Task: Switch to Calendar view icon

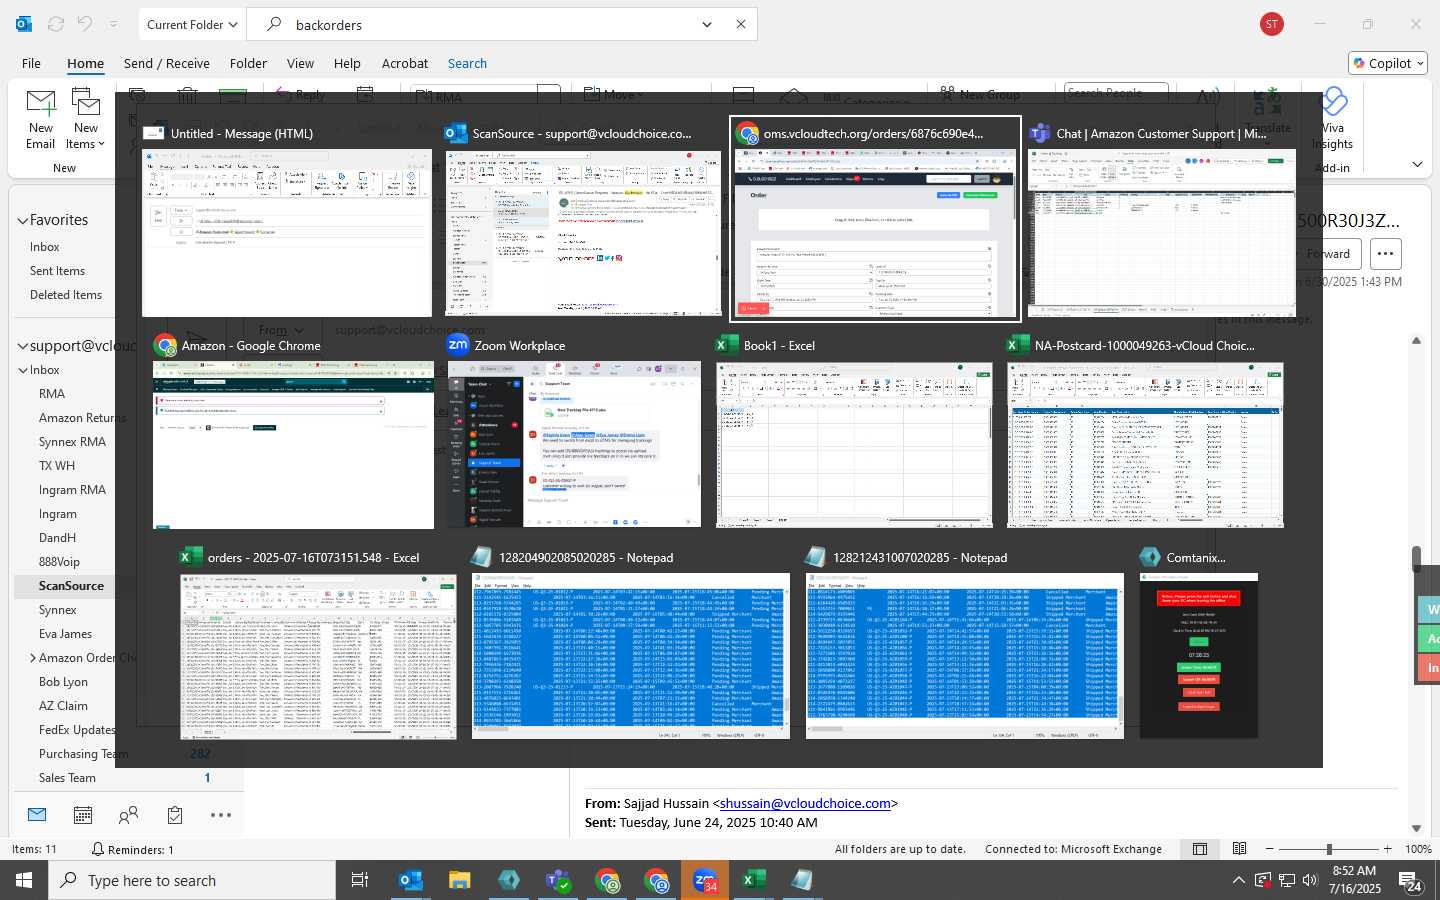Action: pos(83,815)
